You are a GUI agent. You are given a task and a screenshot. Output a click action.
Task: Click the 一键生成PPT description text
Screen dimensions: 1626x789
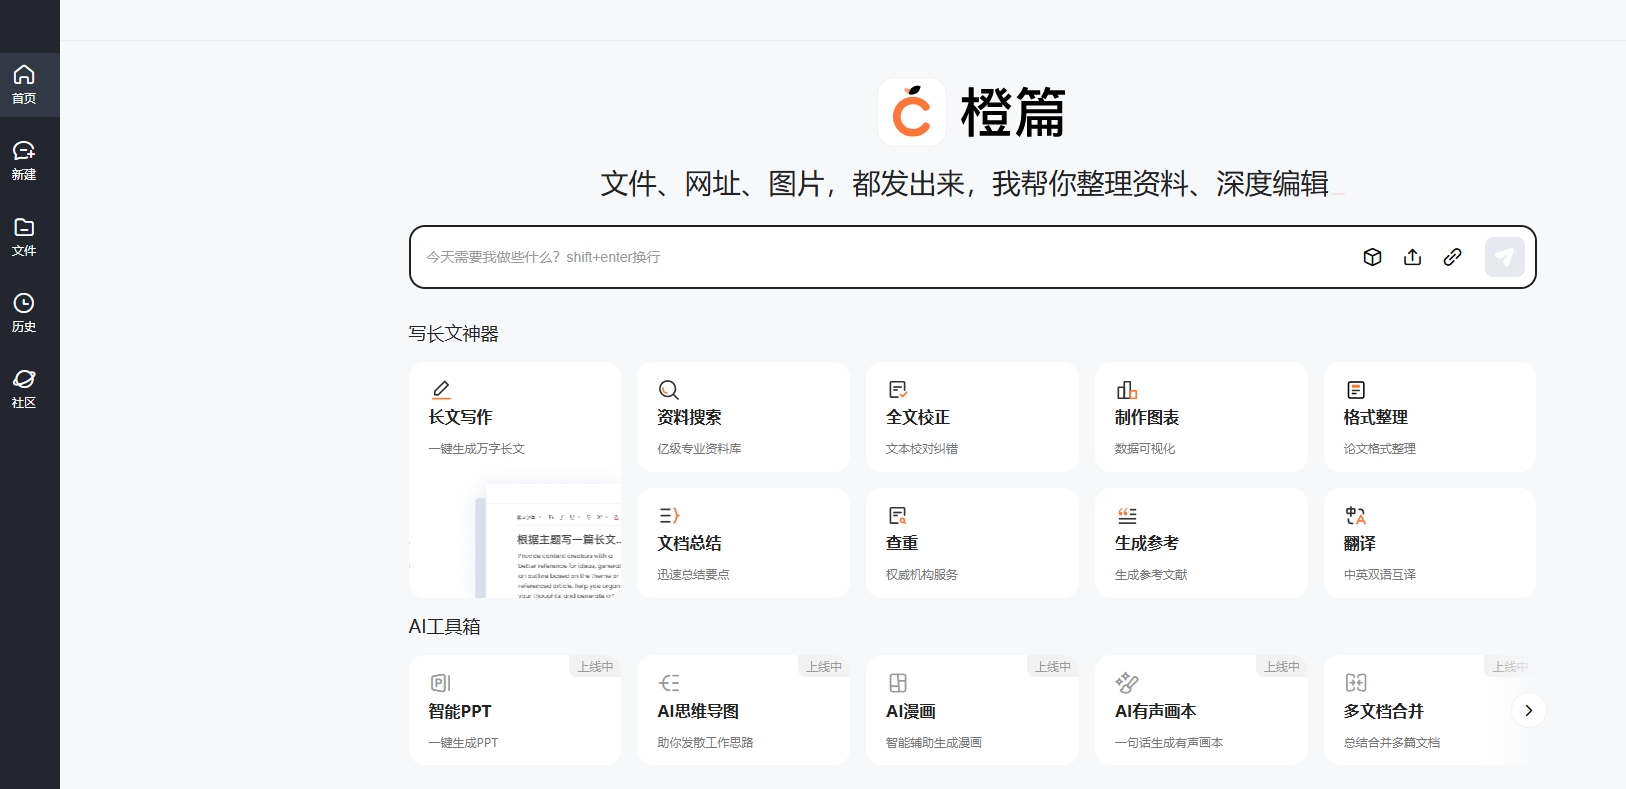pyautogui.click(x=463, y=743)
